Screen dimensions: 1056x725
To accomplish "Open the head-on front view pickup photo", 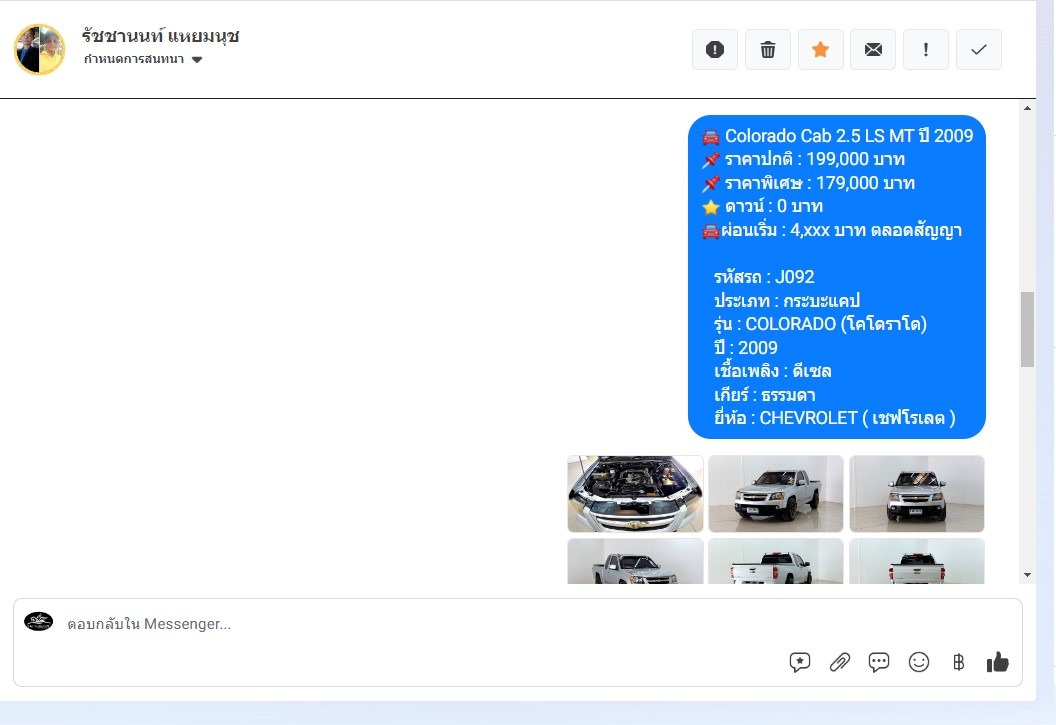I will (x=917, y=493).
